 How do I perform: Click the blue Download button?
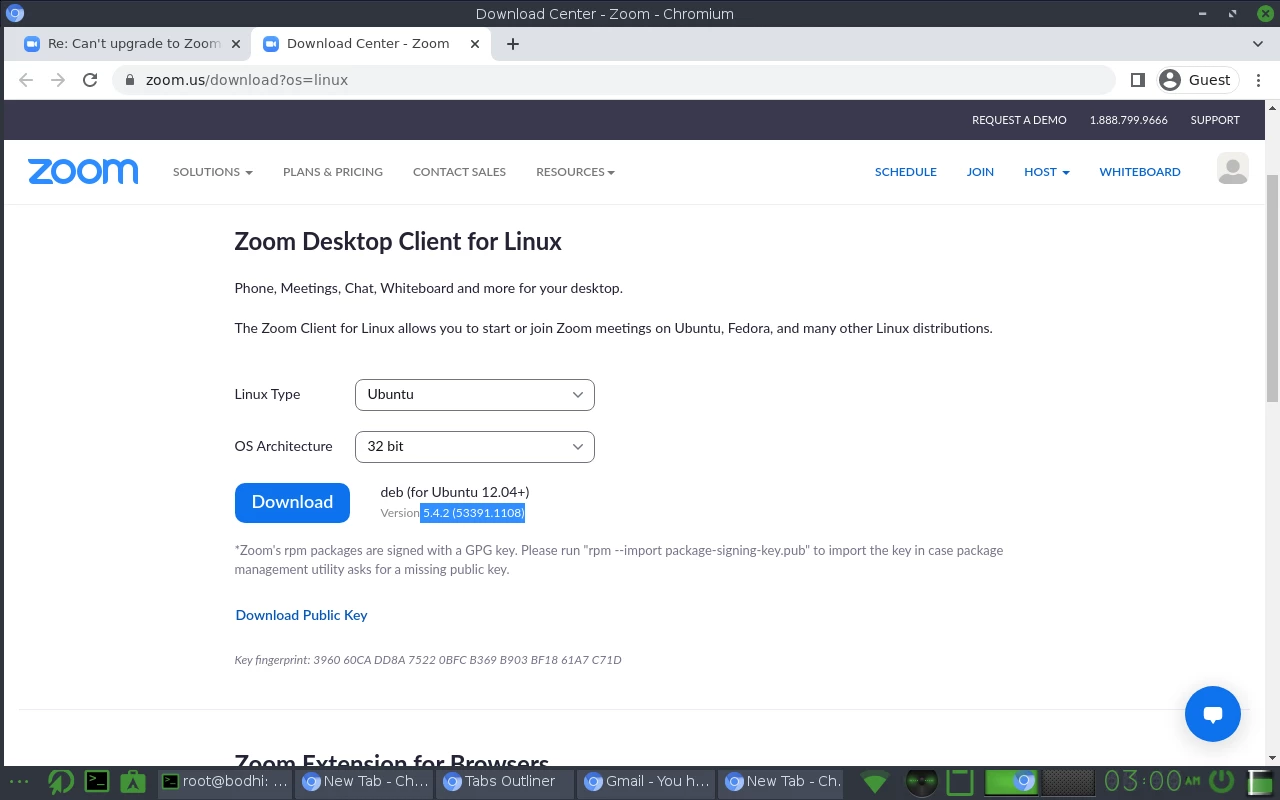[x=292, y=502]
